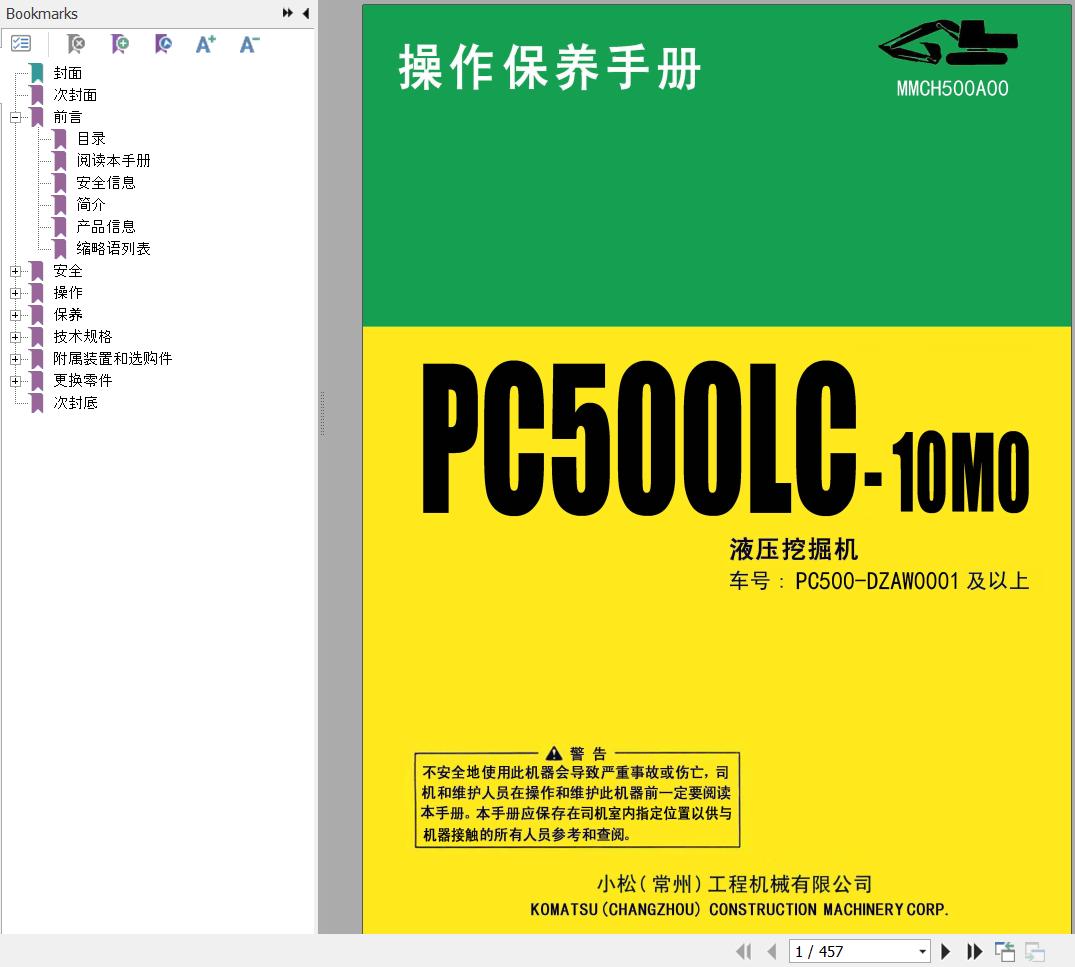1075x967 pixels.
Task: Increase bookmark font size with A+
Action: [x=206, y=44]
